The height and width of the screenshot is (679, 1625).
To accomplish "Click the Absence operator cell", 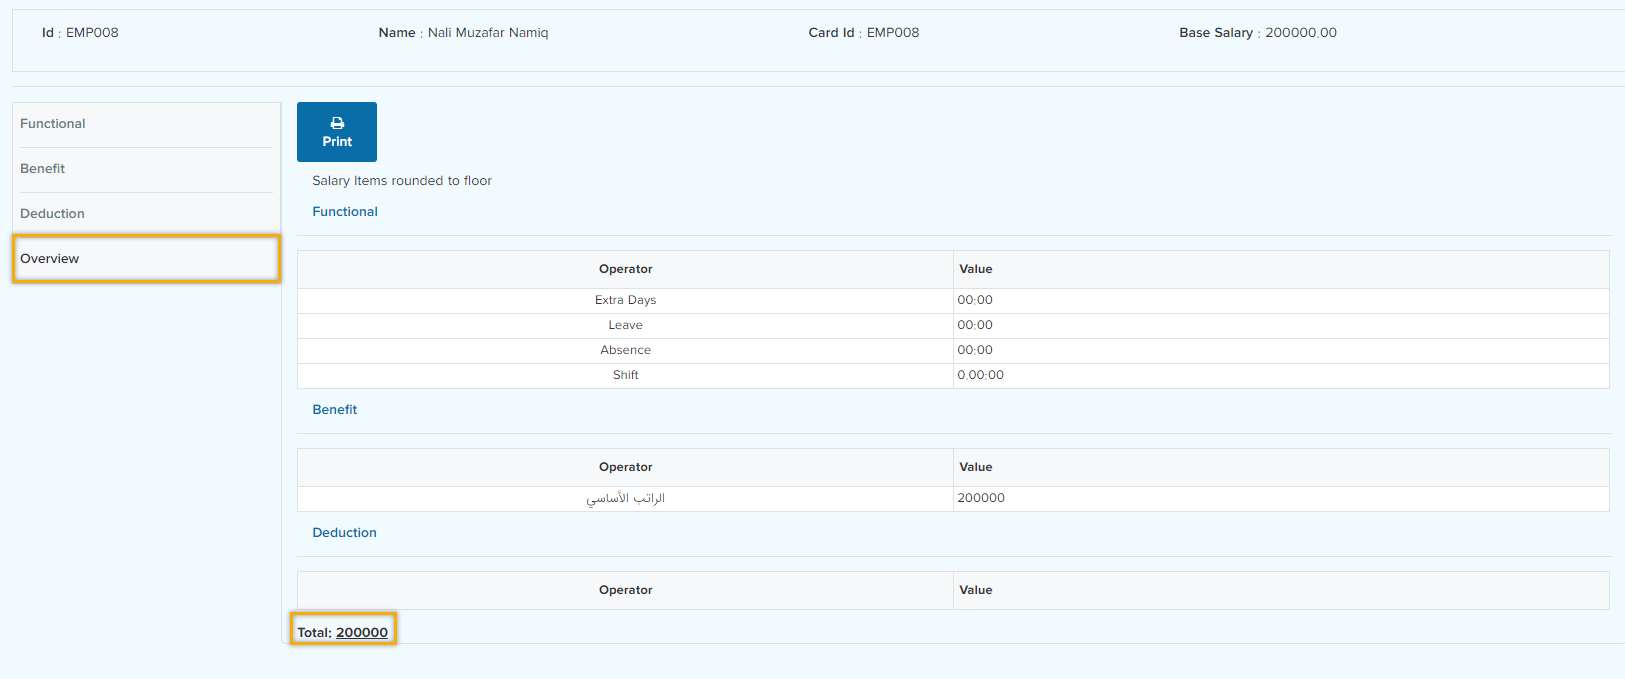I will tap(625, 350).
